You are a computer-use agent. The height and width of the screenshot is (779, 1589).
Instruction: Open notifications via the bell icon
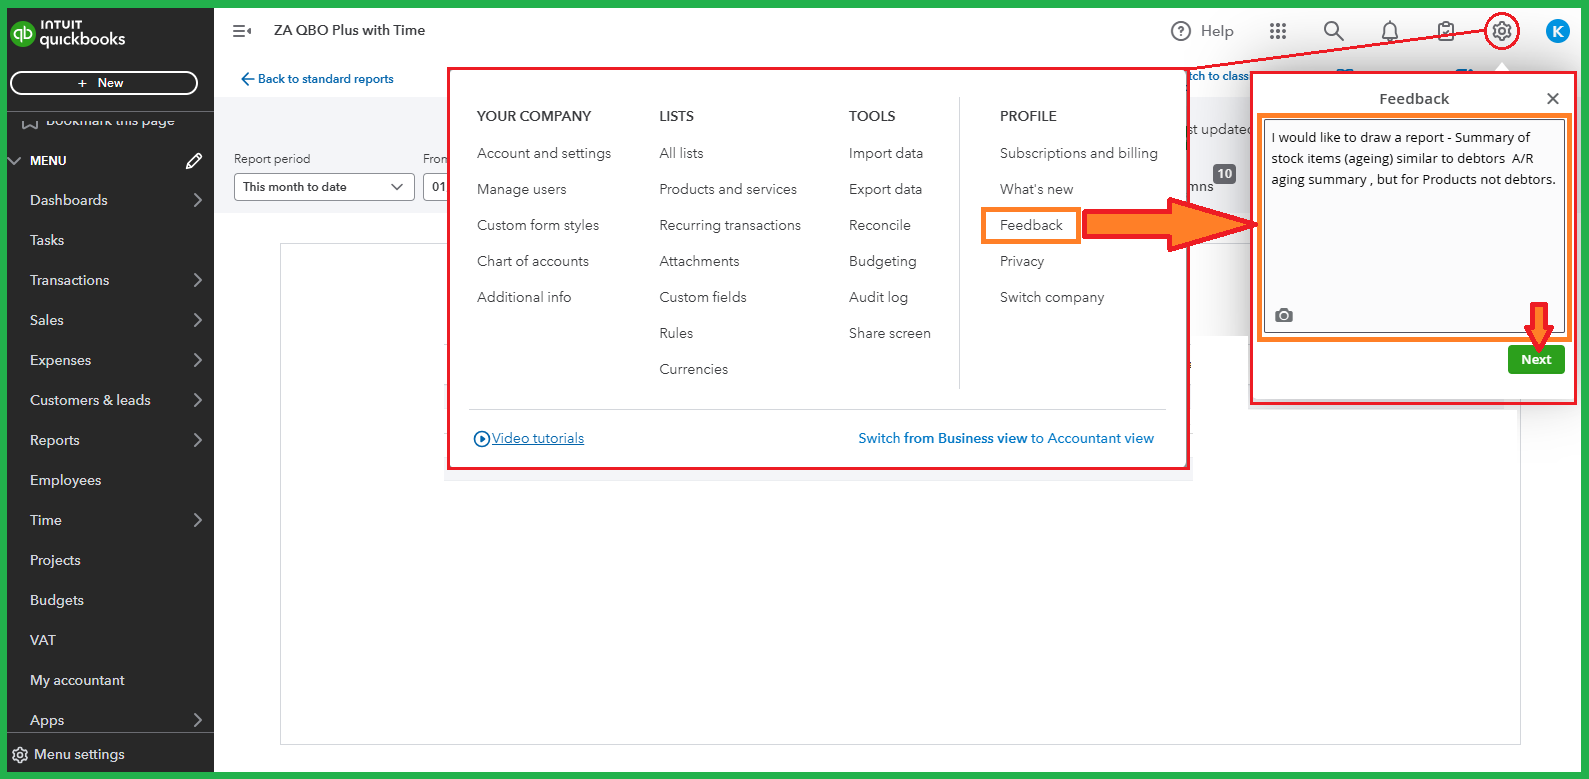pyautogui.click(x=1390, y=31)
